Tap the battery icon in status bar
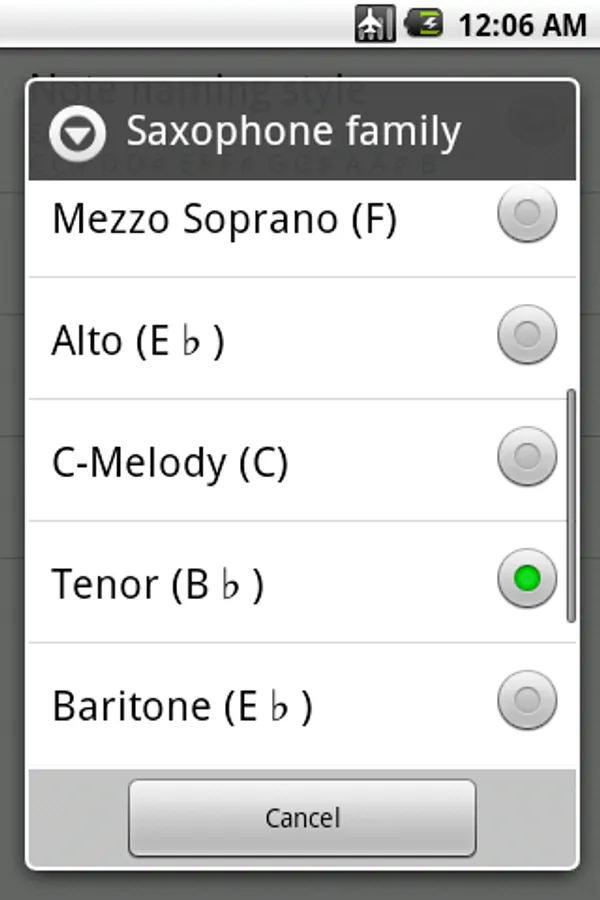600x900 pixels. pos(423,23)
